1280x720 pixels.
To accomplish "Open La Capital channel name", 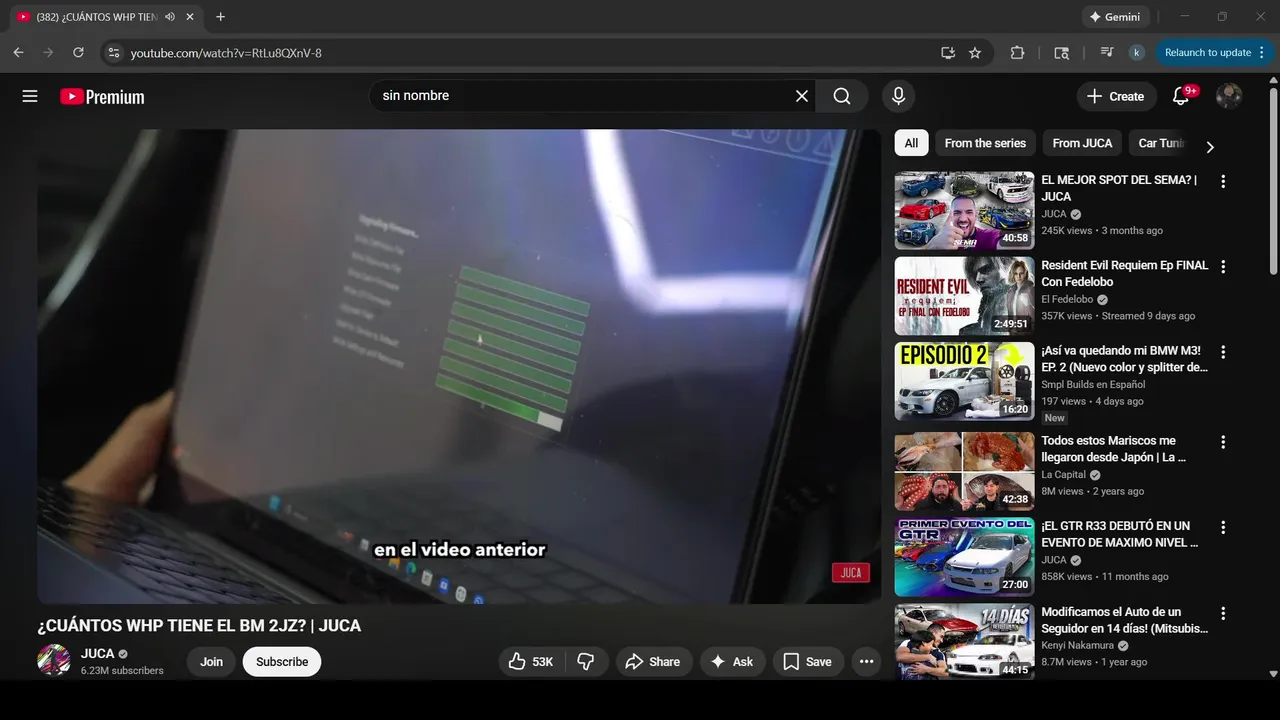I will pyautogui.click(x=1063, y=475).
